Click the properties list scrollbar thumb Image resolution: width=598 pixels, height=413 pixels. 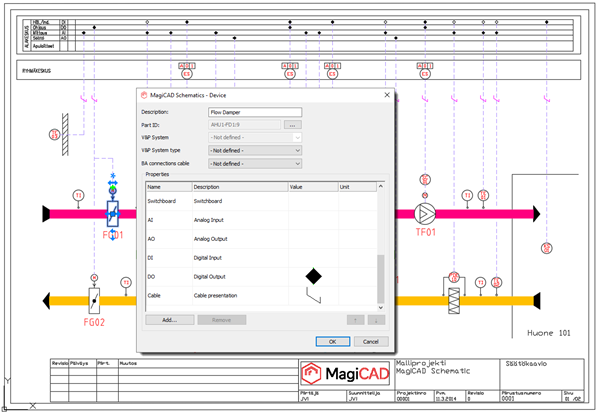380,279
